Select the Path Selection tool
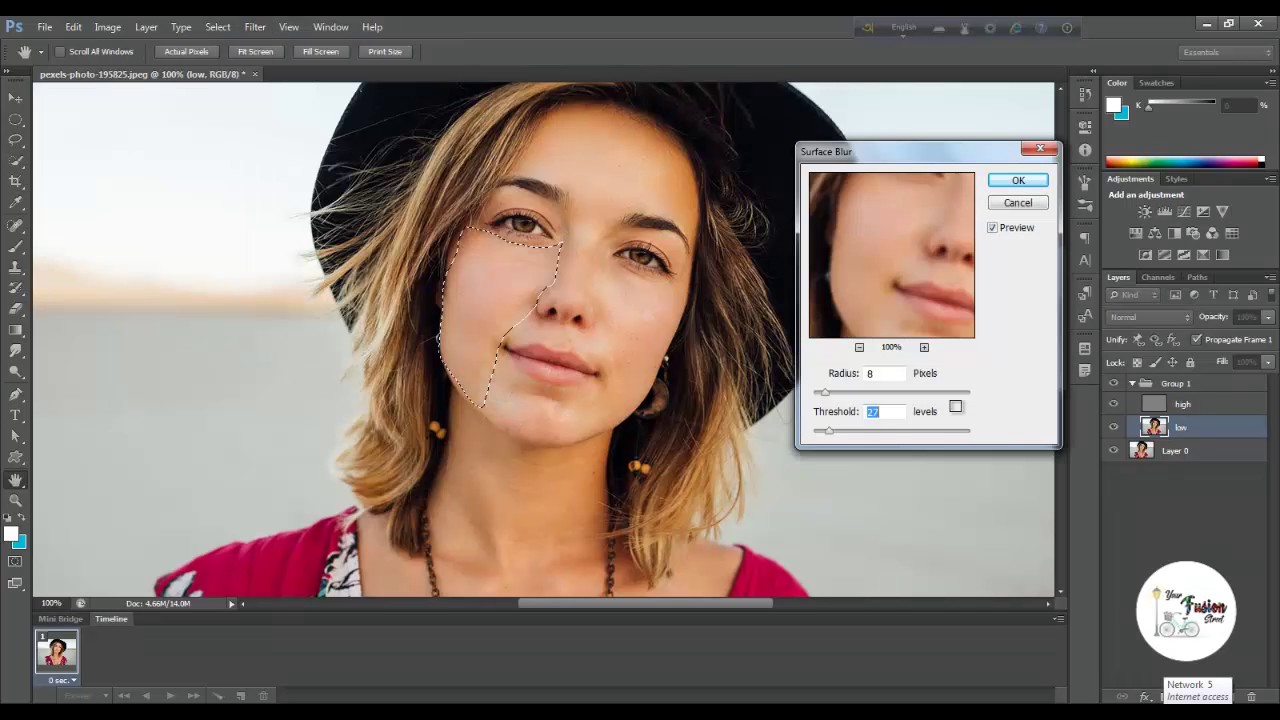The height and width of the screenshot is (720, 1280). (16, 436)
